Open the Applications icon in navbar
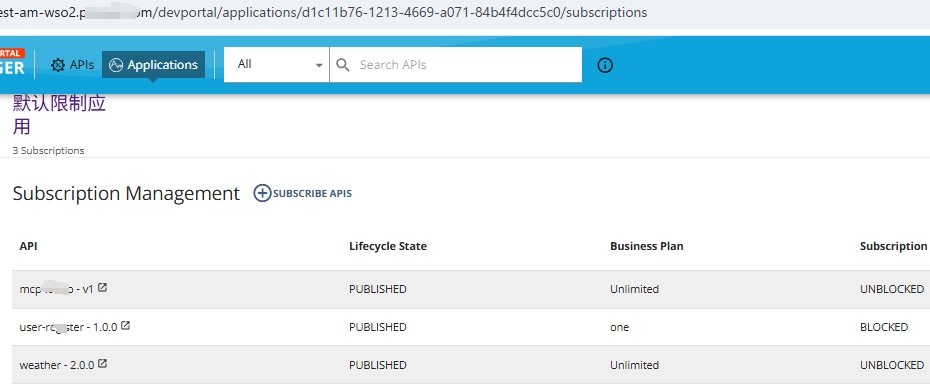The image size is (930, 390). (116, 65)
